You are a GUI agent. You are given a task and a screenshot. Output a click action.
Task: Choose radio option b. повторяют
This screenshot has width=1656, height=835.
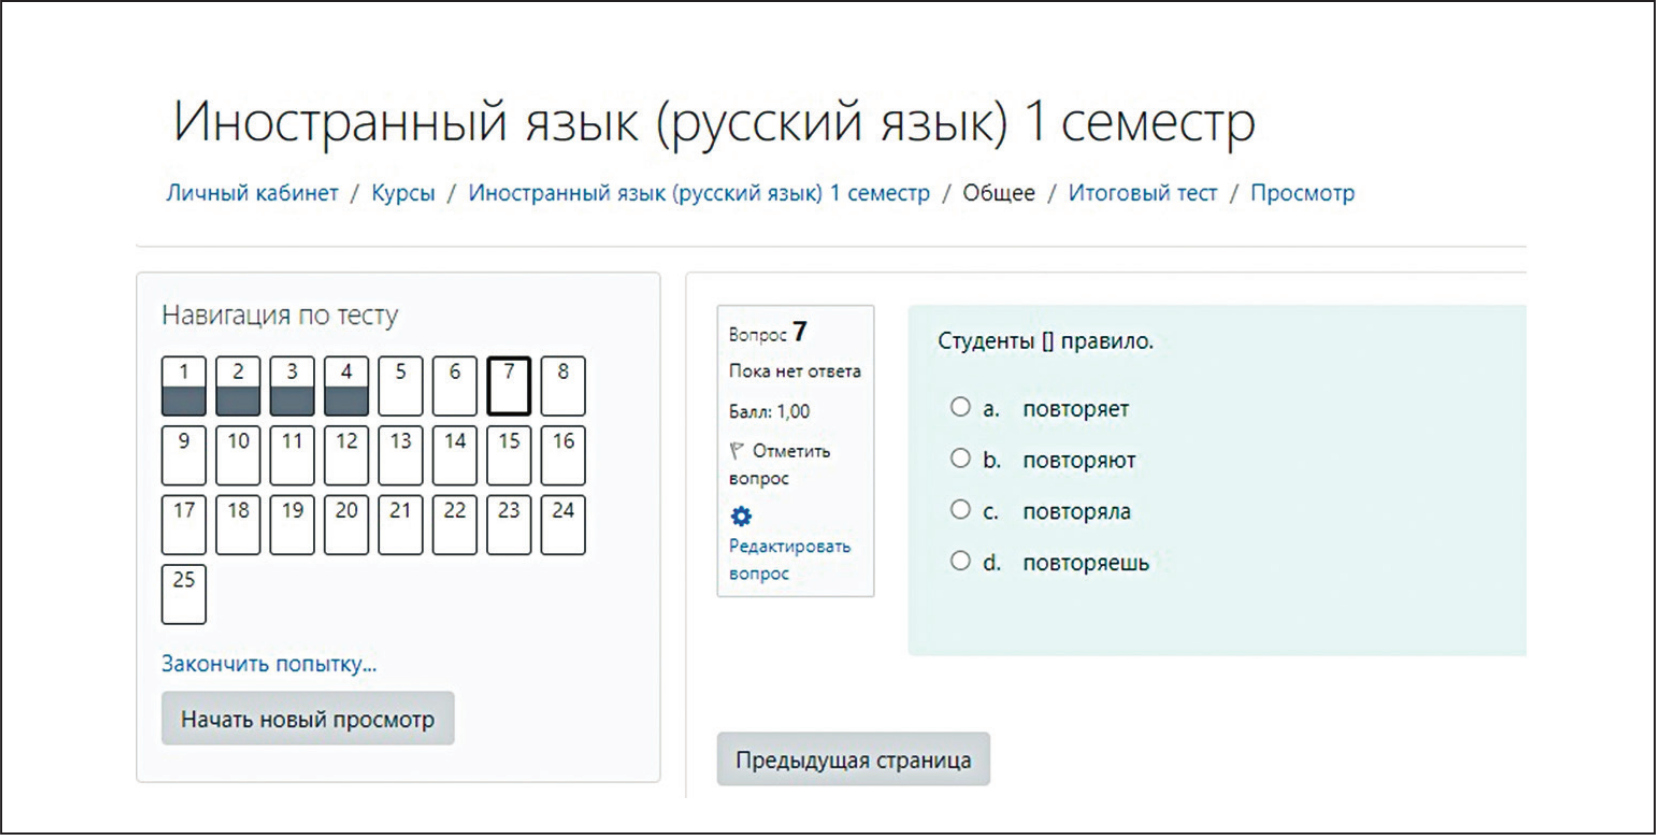click(960, 458)
